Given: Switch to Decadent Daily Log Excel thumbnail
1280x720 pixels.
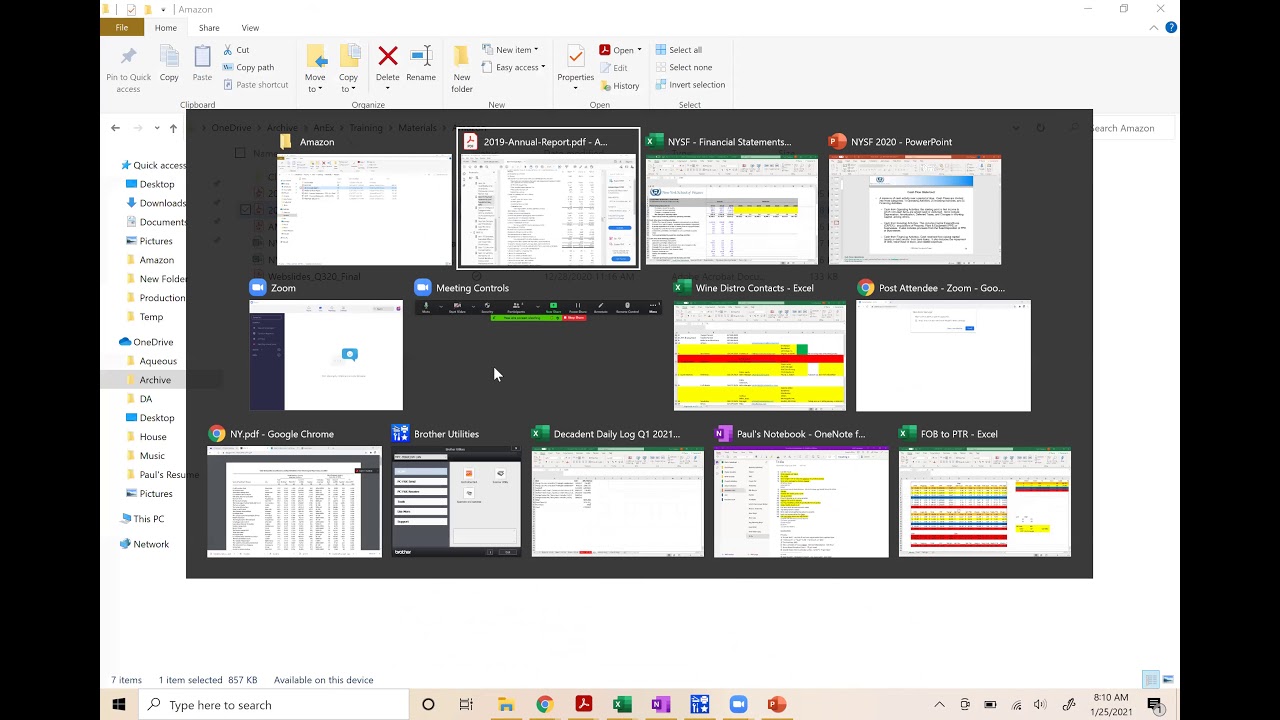Looking at the screenshot, I should point(617,492).
